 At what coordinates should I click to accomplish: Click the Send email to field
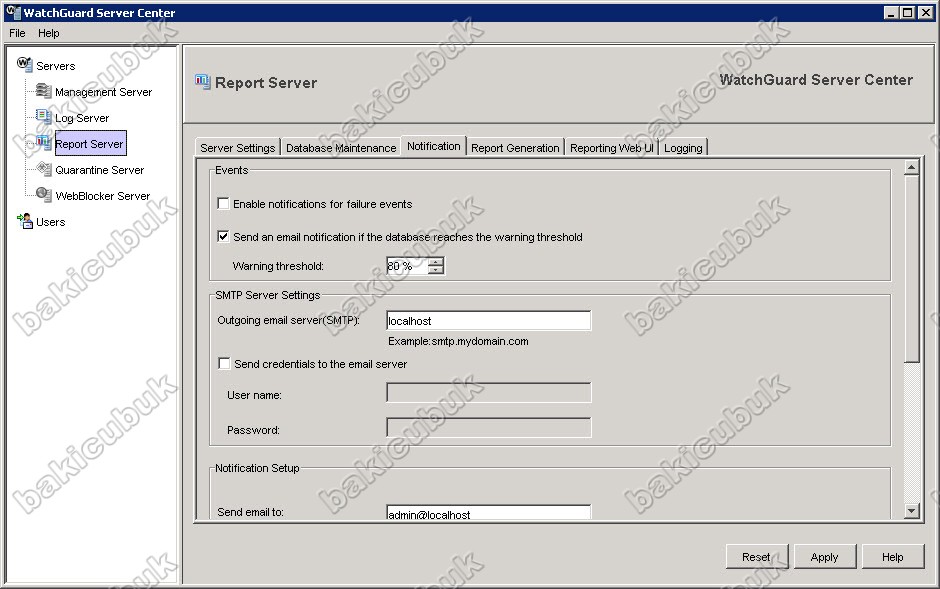pos(489,512)
